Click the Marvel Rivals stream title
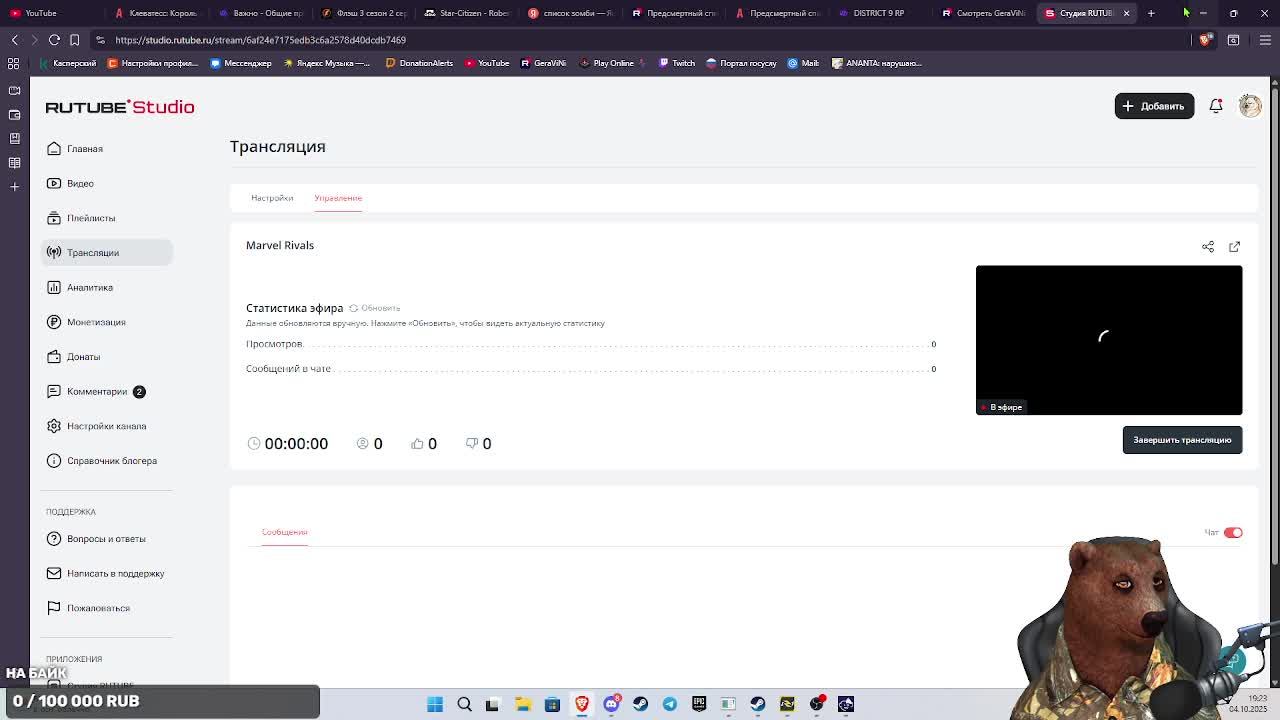1280x720 pixels. [x=280, y=245]
